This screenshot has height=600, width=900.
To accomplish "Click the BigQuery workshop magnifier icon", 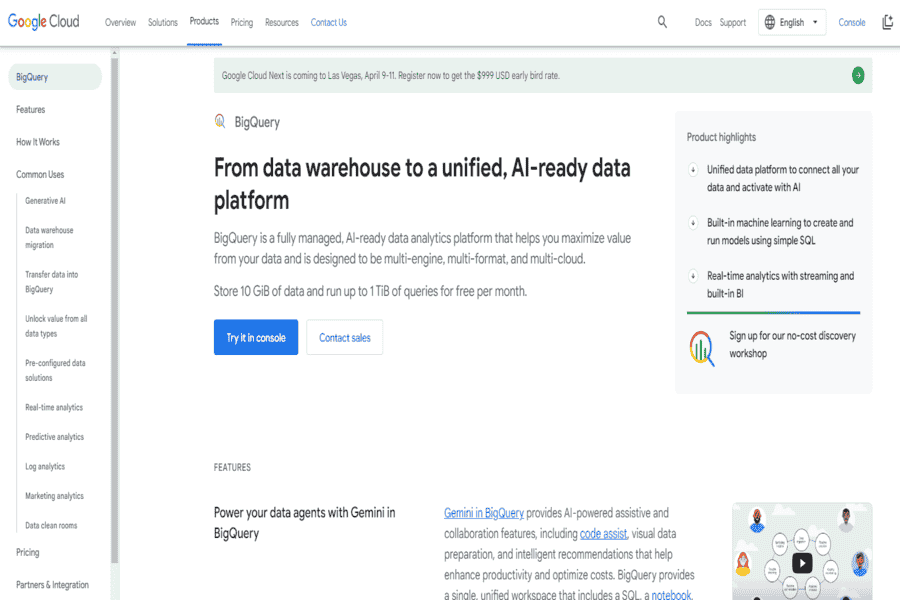I will point(702,348).
